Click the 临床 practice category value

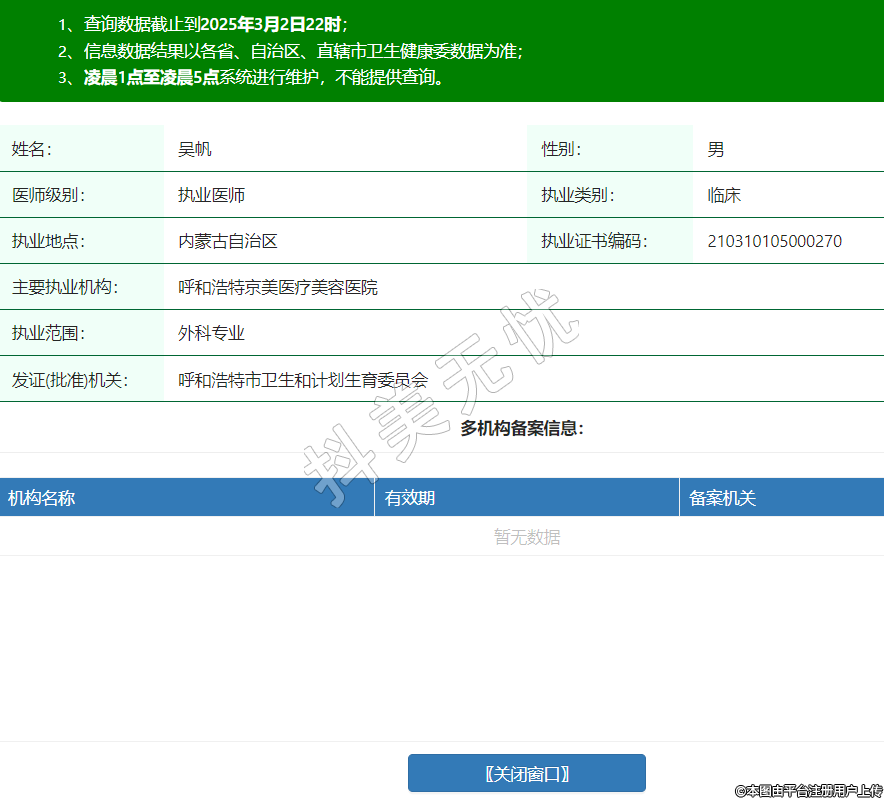(724, 196)
